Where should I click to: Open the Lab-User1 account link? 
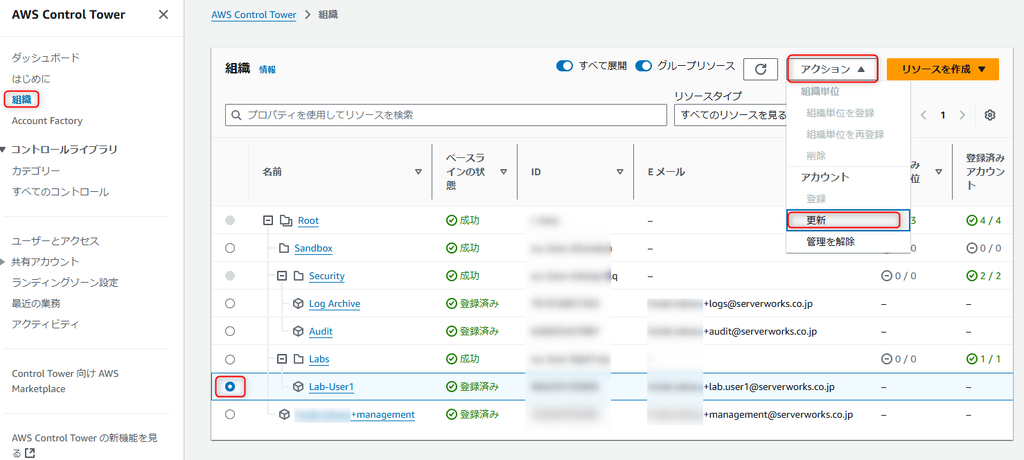[x=331, y=387]
